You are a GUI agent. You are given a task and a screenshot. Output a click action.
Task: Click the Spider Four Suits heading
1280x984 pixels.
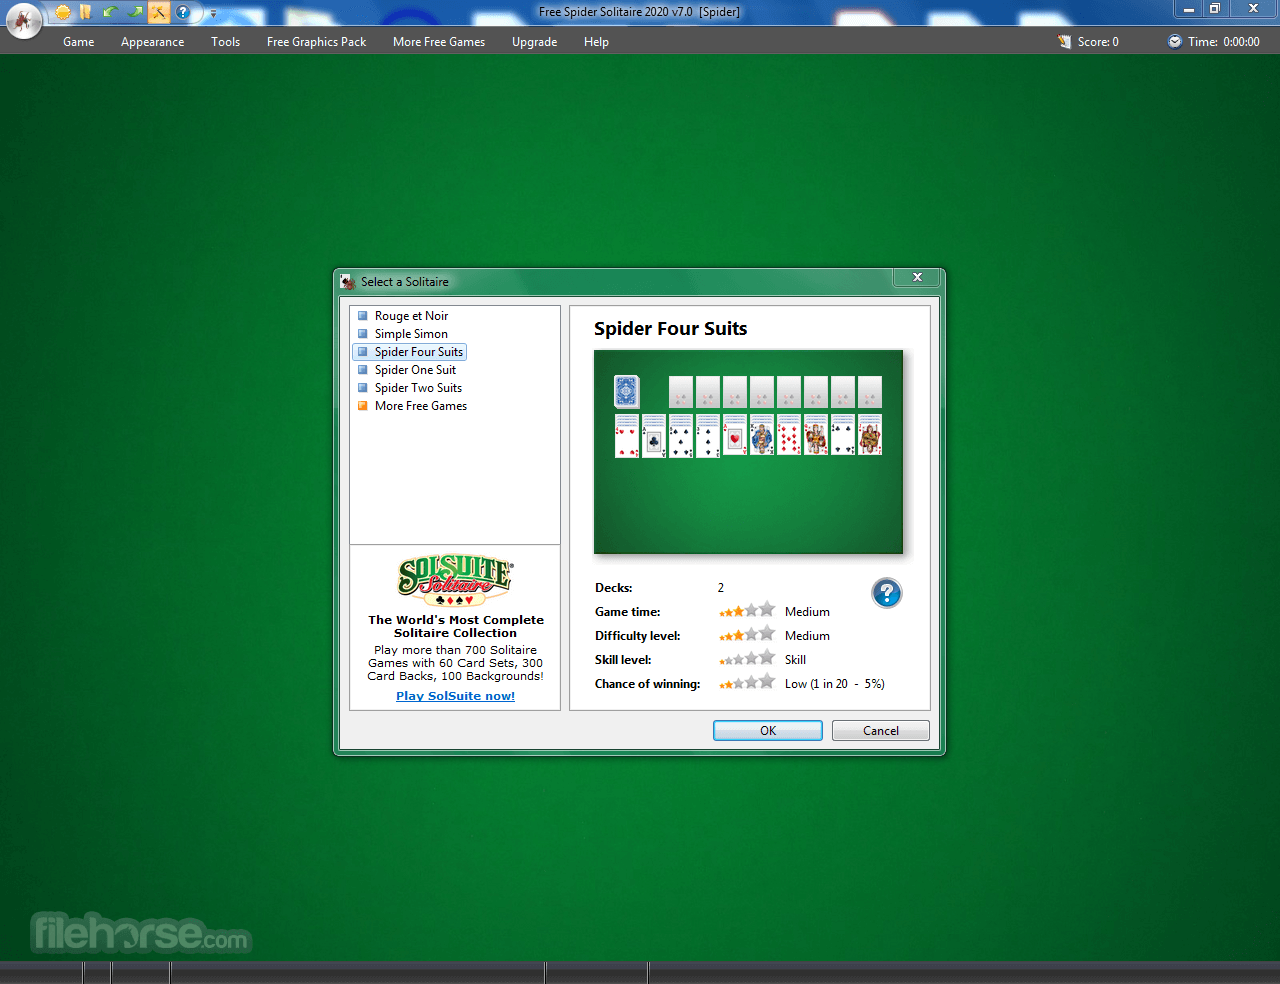(670, 329)
